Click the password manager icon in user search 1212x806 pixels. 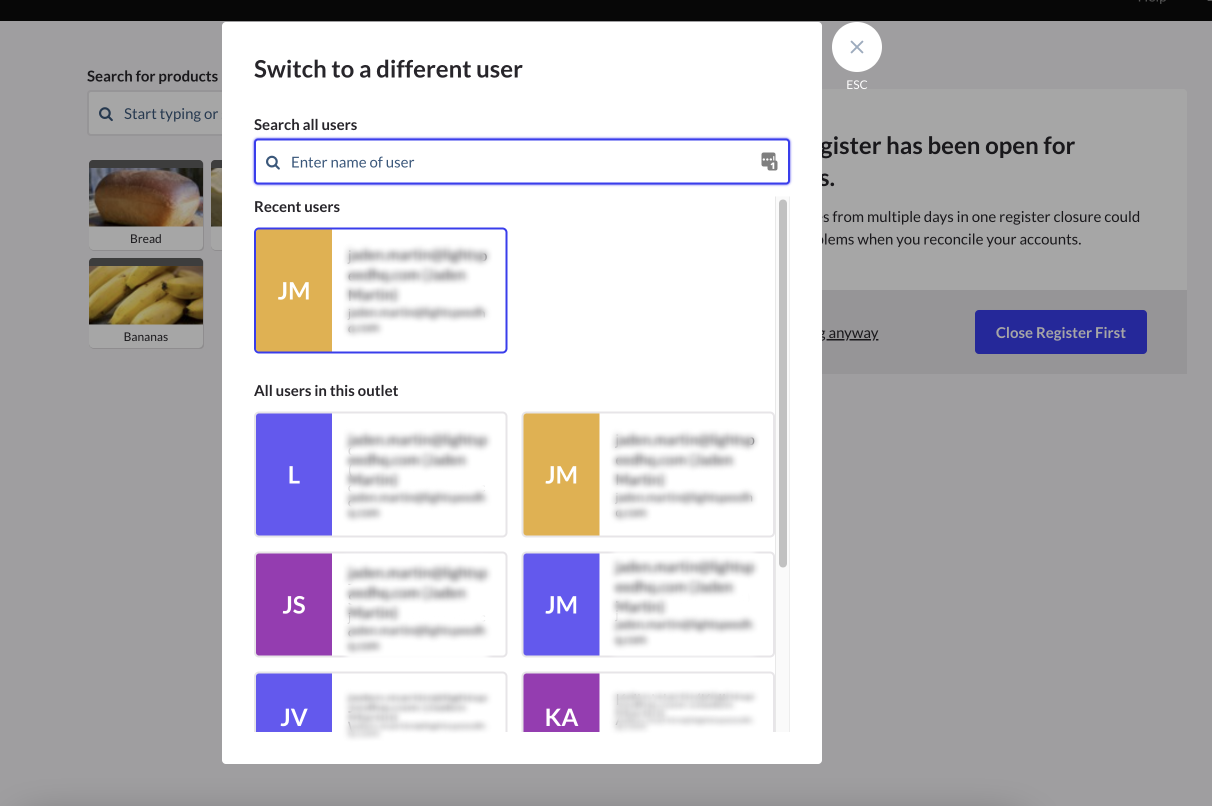768,162
